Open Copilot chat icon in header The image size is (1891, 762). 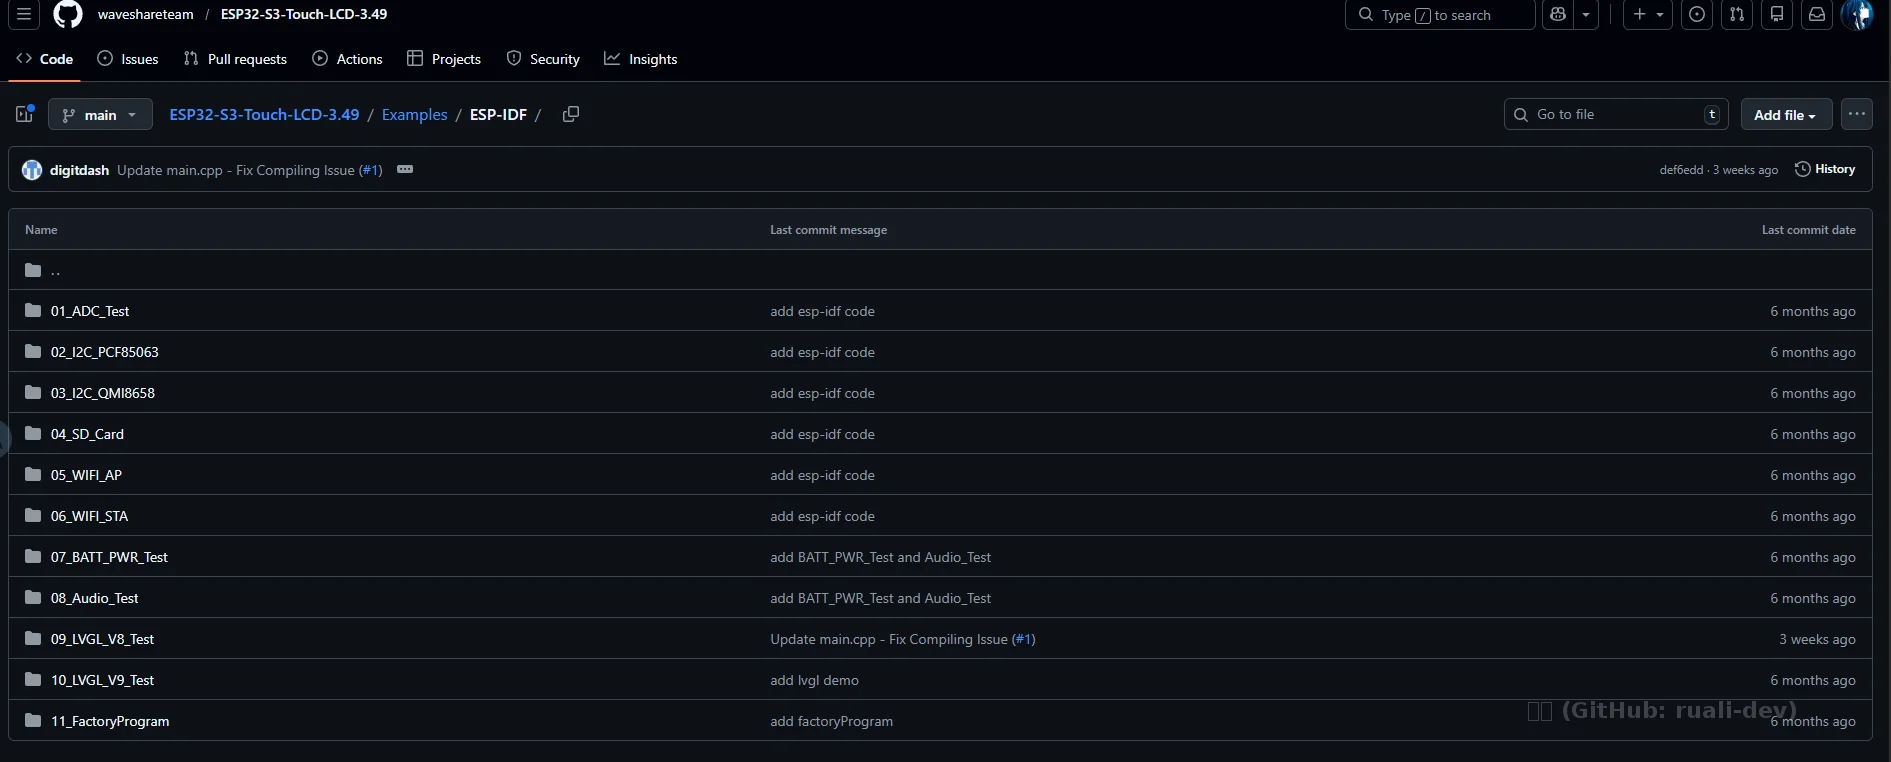pyautogui.click(x=1558, y=15)
